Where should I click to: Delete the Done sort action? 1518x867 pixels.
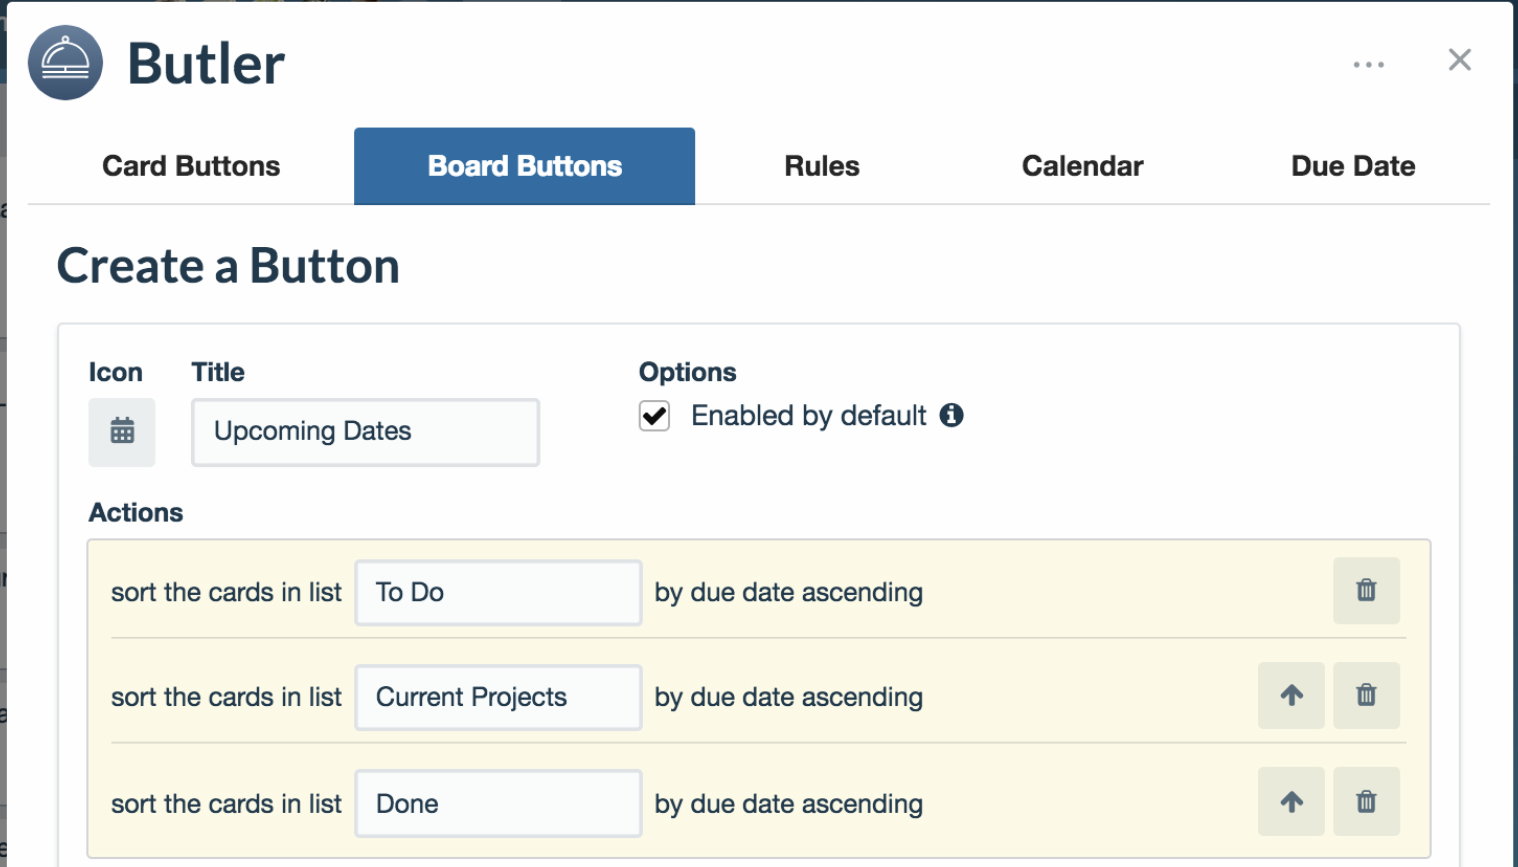pos(1366,802)
